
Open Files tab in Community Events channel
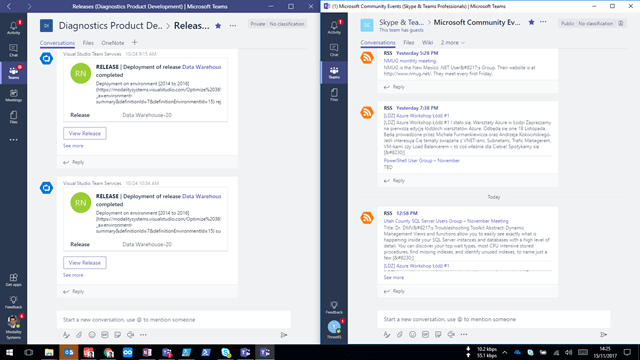click(409, 42)
